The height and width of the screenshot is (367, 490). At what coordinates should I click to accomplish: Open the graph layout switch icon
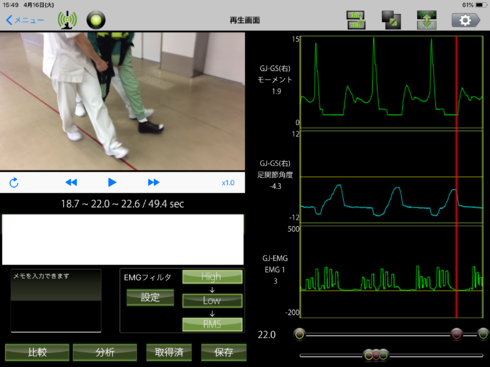tap(356, 20)
